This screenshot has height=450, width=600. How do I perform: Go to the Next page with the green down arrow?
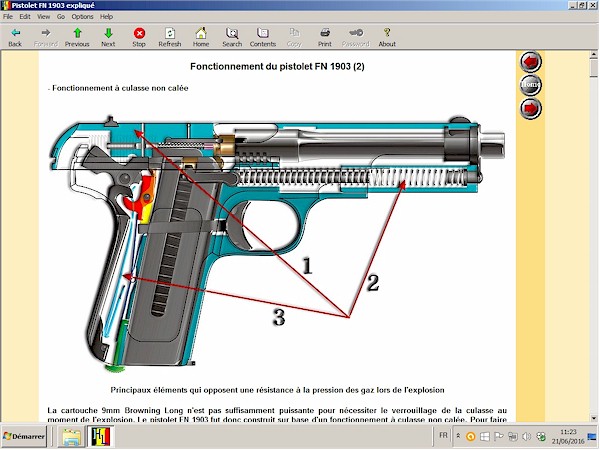[108, 37]
